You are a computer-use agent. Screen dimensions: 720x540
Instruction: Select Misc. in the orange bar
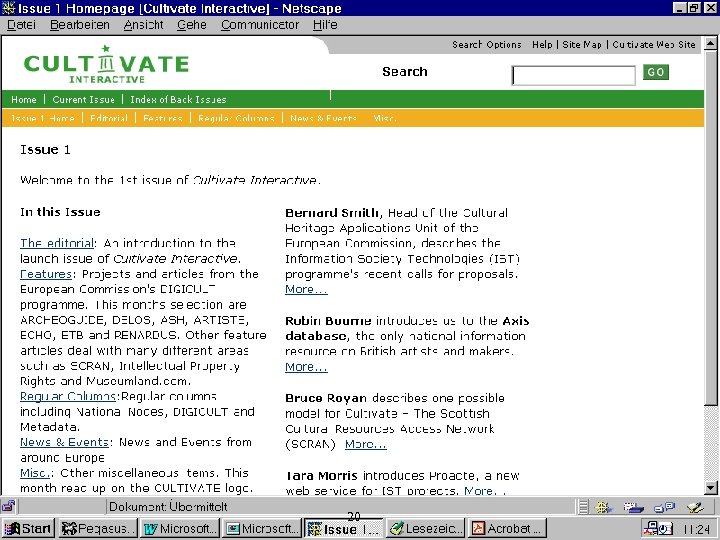pos(384,118)
